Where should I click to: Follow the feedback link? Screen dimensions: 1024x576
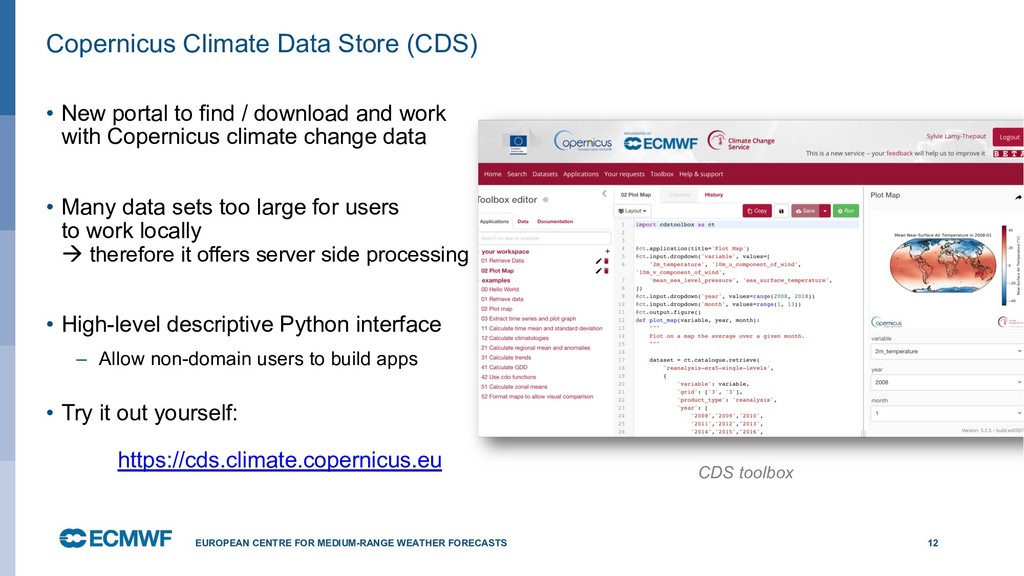(899, 153)
